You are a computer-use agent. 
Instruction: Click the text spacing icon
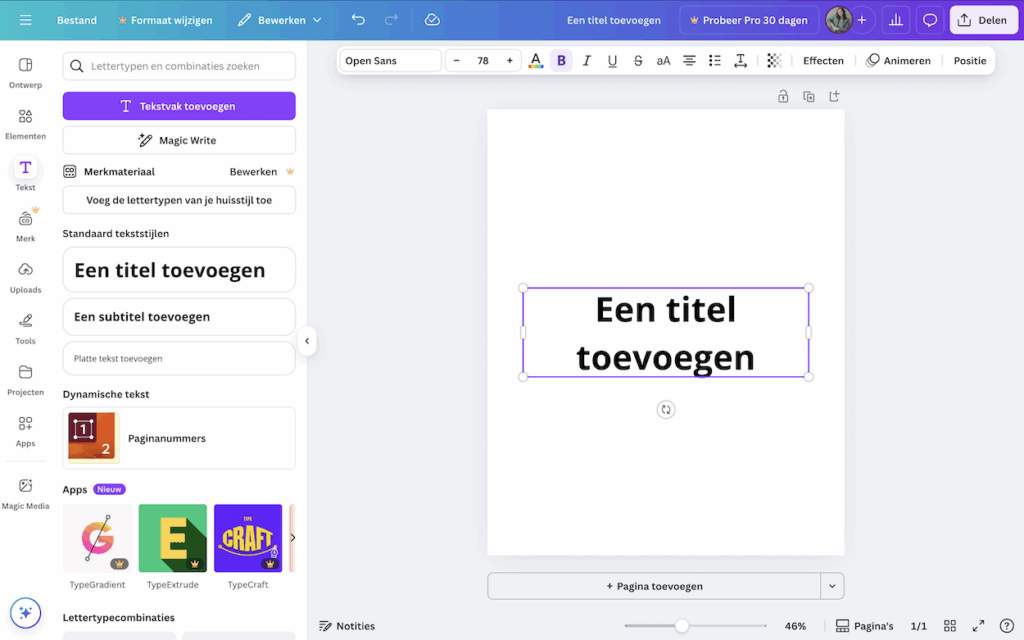[x=740, y=61]
